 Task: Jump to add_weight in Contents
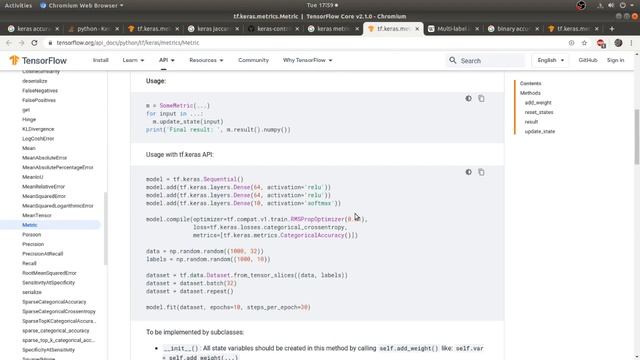tap(538, 102)
